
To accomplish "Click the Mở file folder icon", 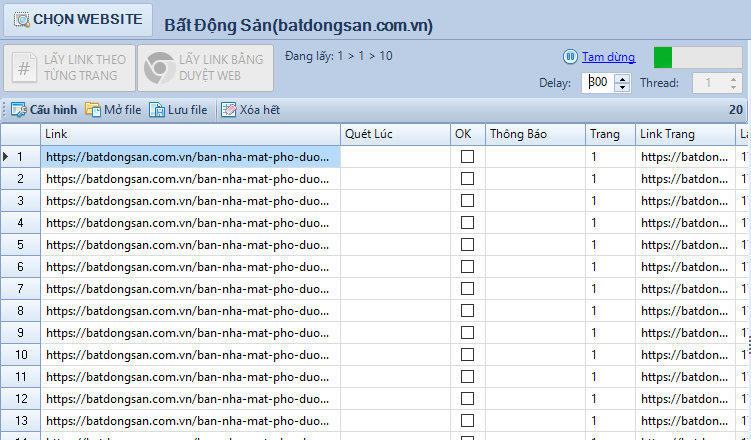I will 93,110.
